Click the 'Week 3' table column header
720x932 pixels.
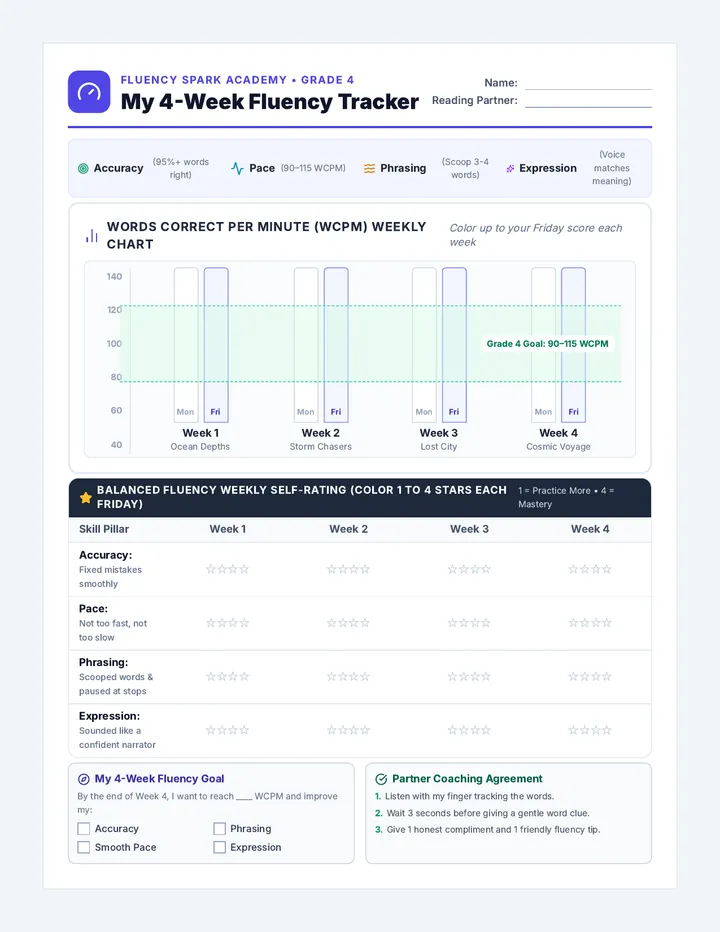coord(469,529)
